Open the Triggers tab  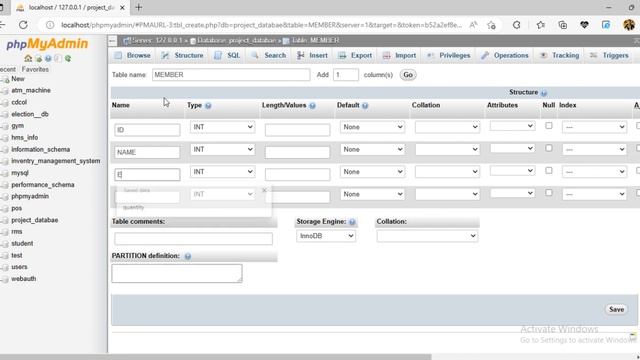tap(609, 56)
